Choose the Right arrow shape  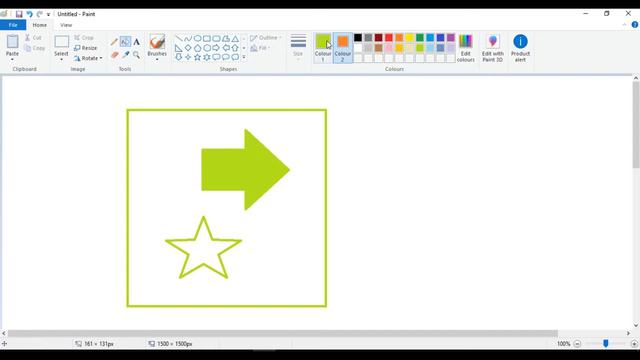[x=216, y=48]
